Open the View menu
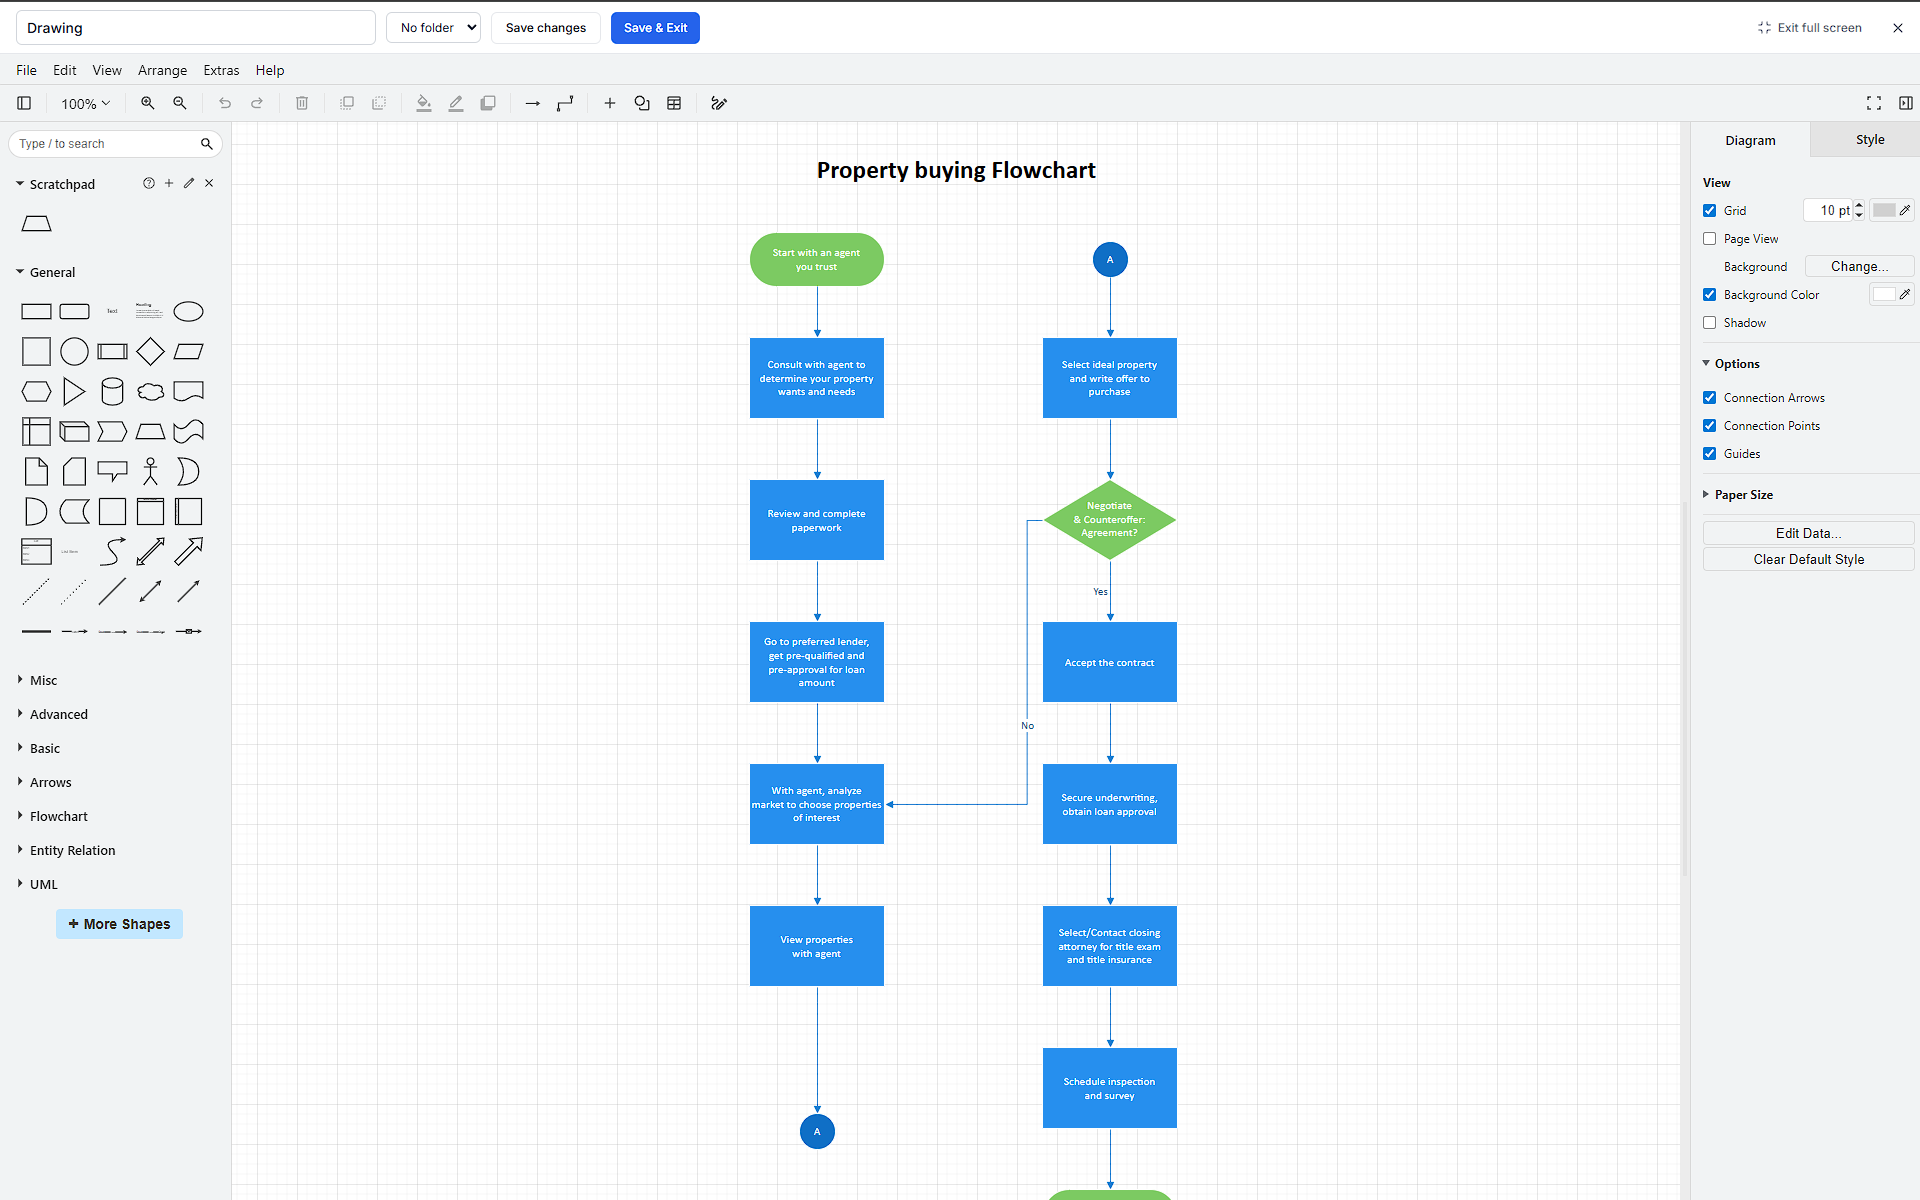This screenshot has height=1200, width=1920. (107, 70)
